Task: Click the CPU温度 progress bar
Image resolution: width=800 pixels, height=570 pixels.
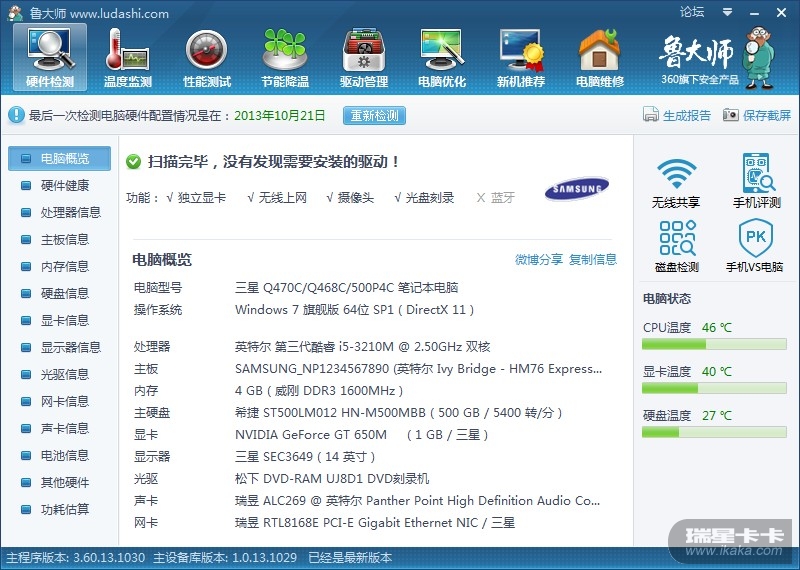Action: point(714,344)
